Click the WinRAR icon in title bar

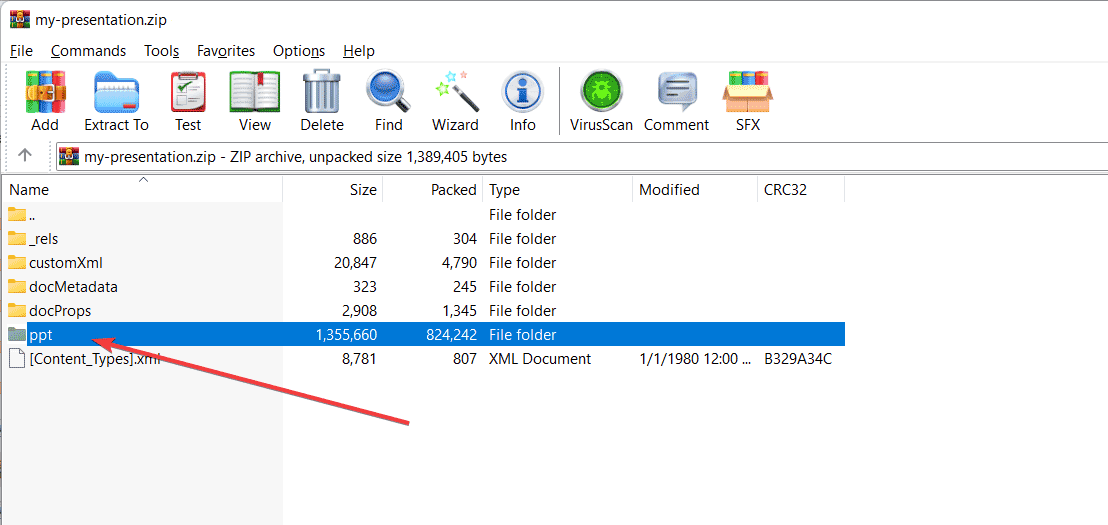click(x=20, y=18)
